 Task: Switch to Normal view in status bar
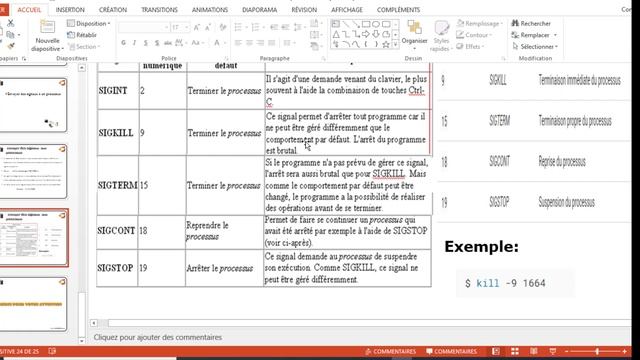496,351
